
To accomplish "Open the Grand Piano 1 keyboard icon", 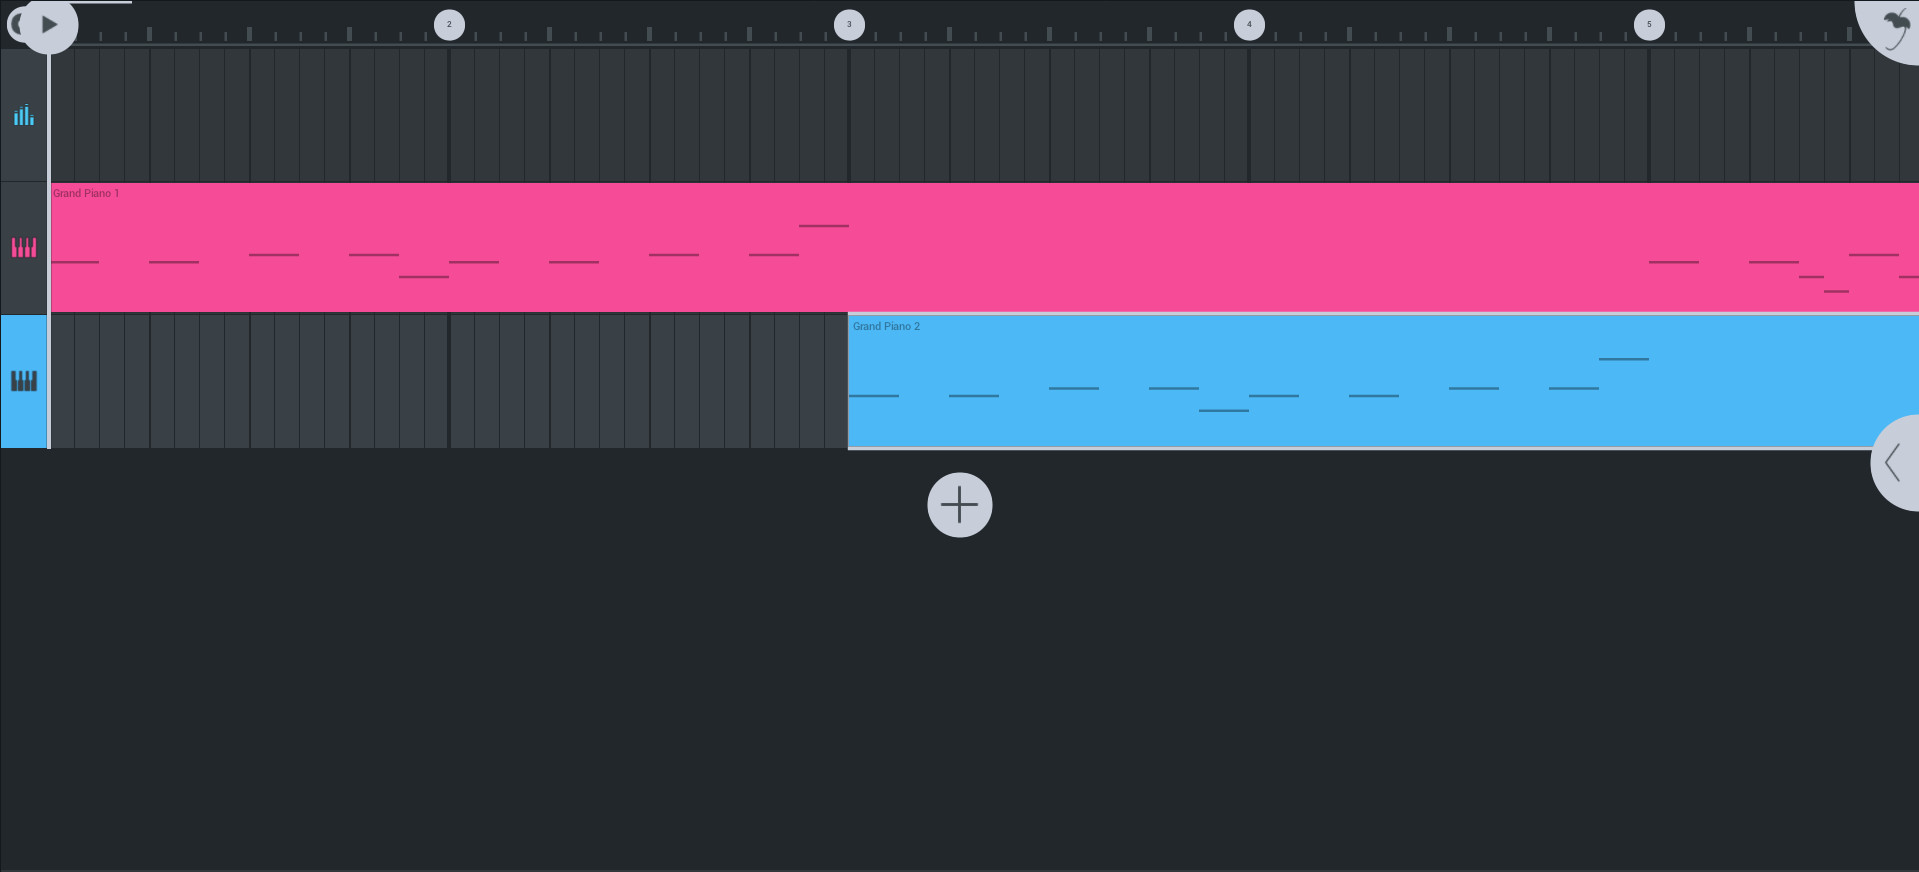I will (24, 248).
